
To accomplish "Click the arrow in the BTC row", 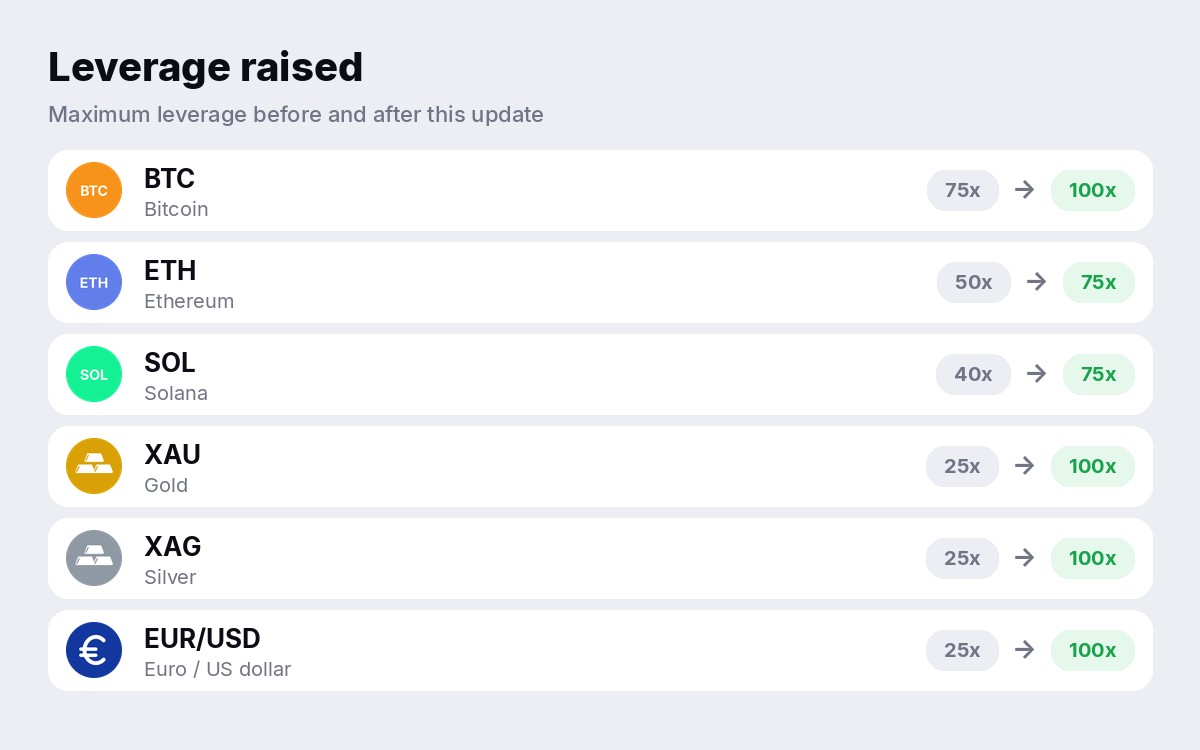I will 1025,190.
